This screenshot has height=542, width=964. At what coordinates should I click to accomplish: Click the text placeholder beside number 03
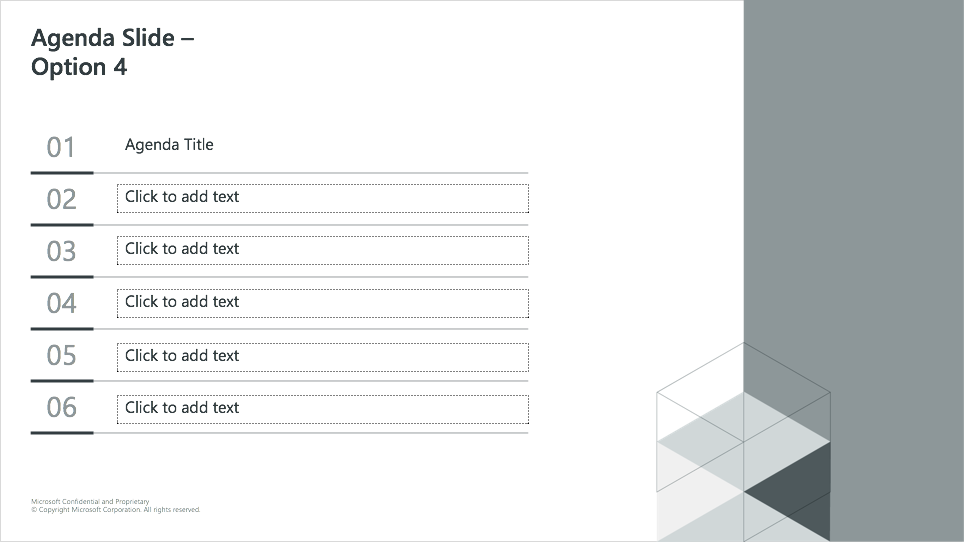[x=323, y=251]
